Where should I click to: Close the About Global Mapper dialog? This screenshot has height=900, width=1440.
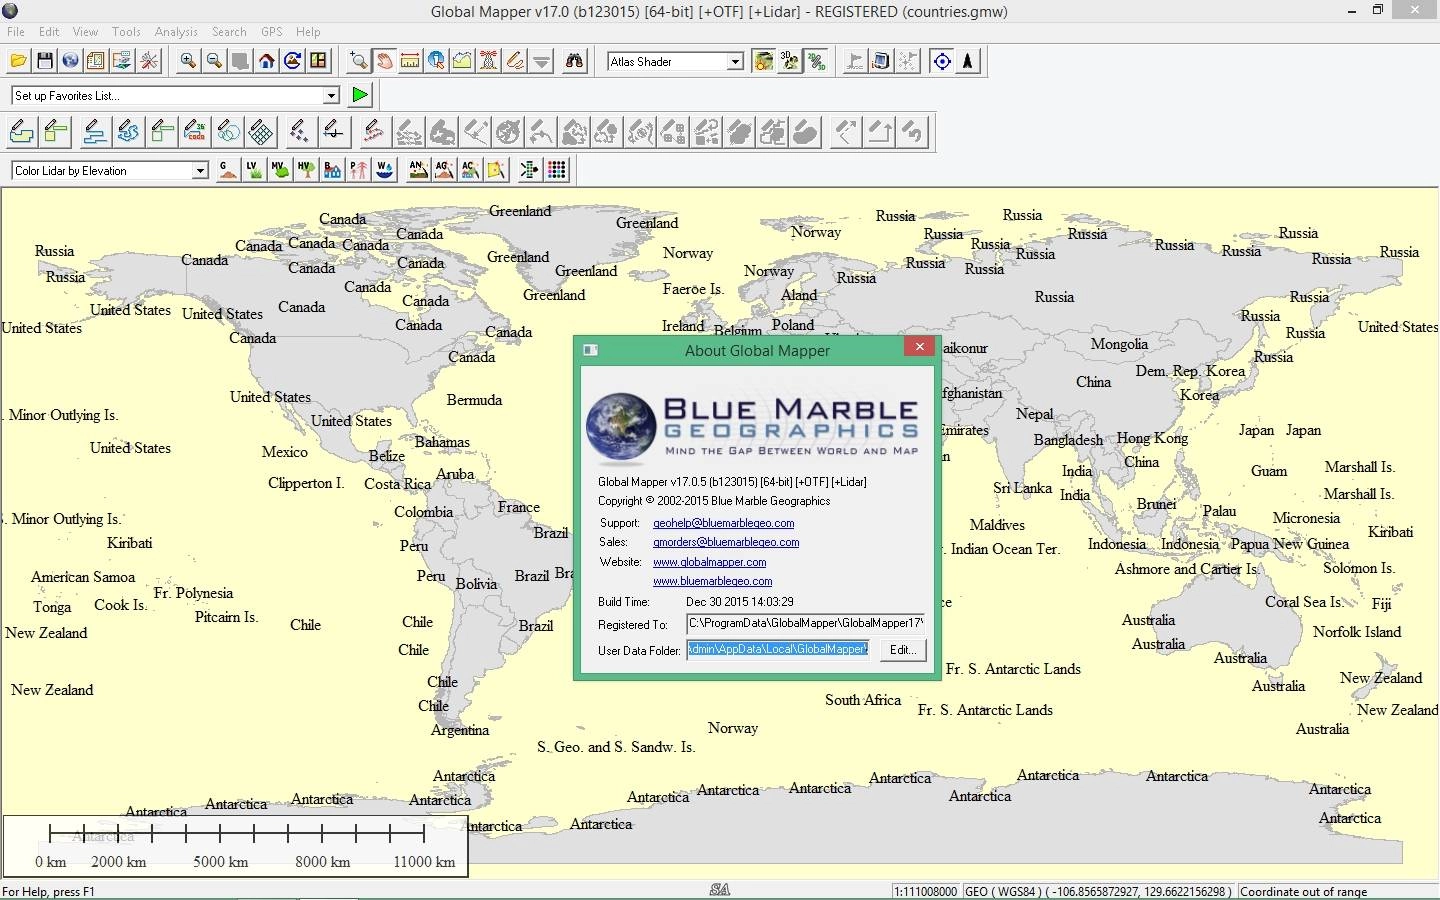pyautogui.click(x=919, y=347)
